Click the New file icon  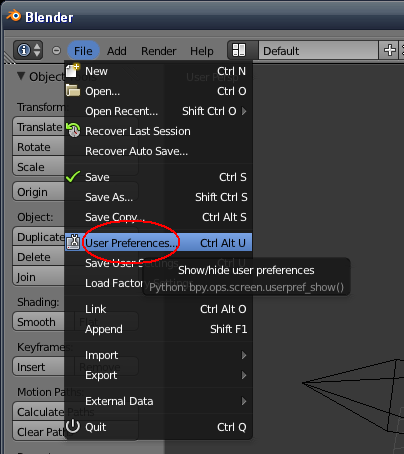73,71
